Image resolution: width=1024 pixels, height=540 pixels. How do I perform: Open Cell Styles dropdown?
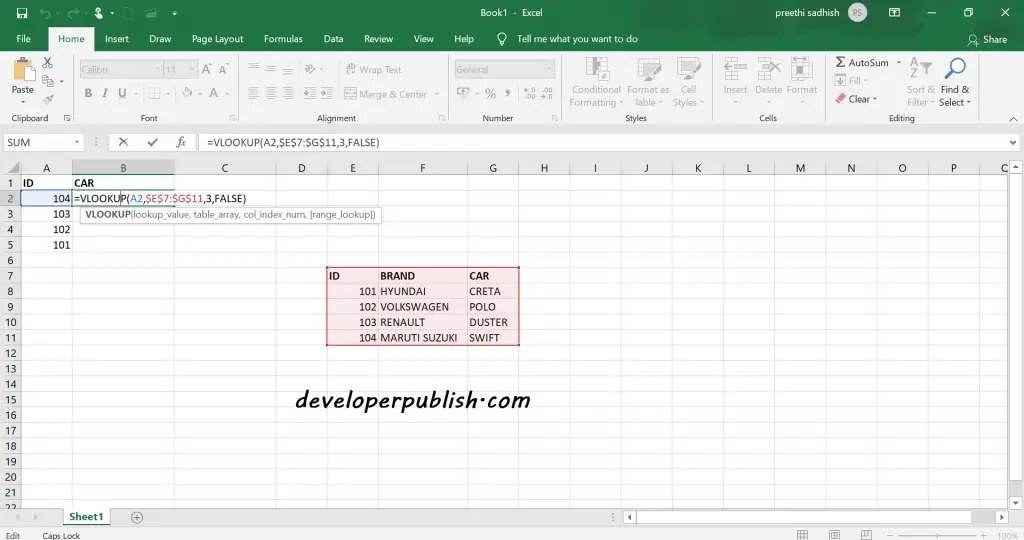pyautogui.click(x=688, y=82)
